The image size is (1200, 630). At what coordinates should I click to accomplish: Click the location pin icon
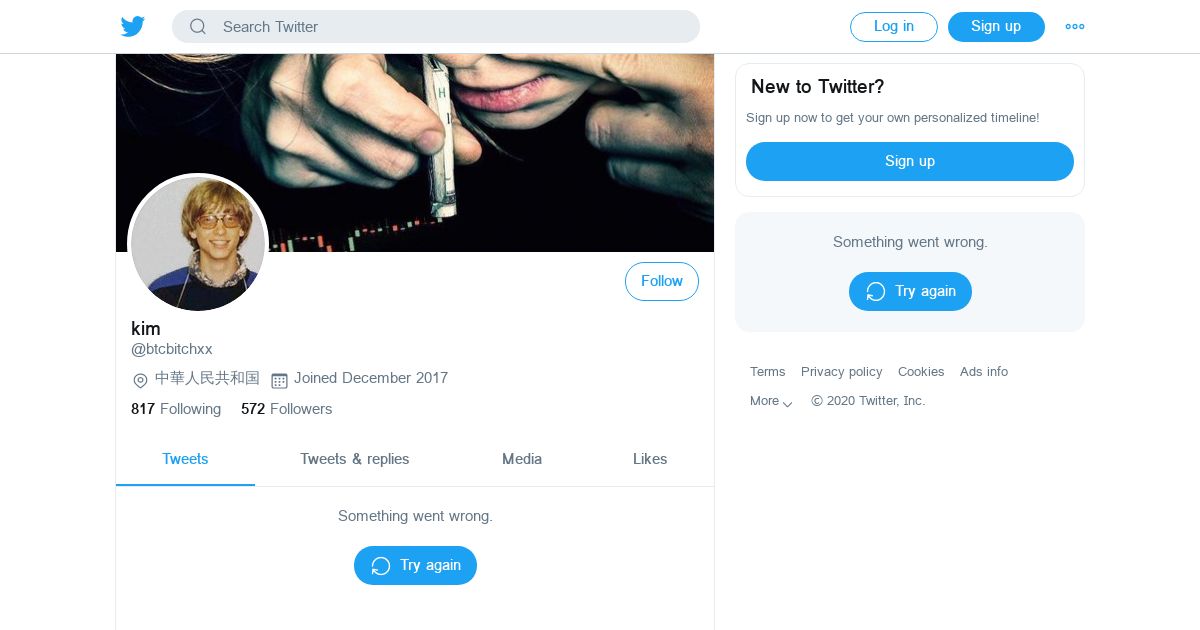point(141,380)
